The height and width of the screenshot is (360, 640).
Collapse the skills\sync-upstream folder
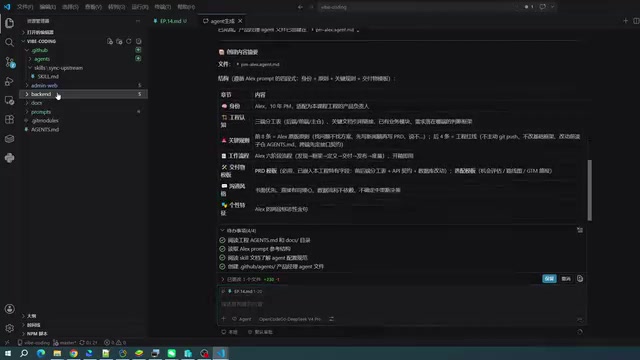pos(58,68)
